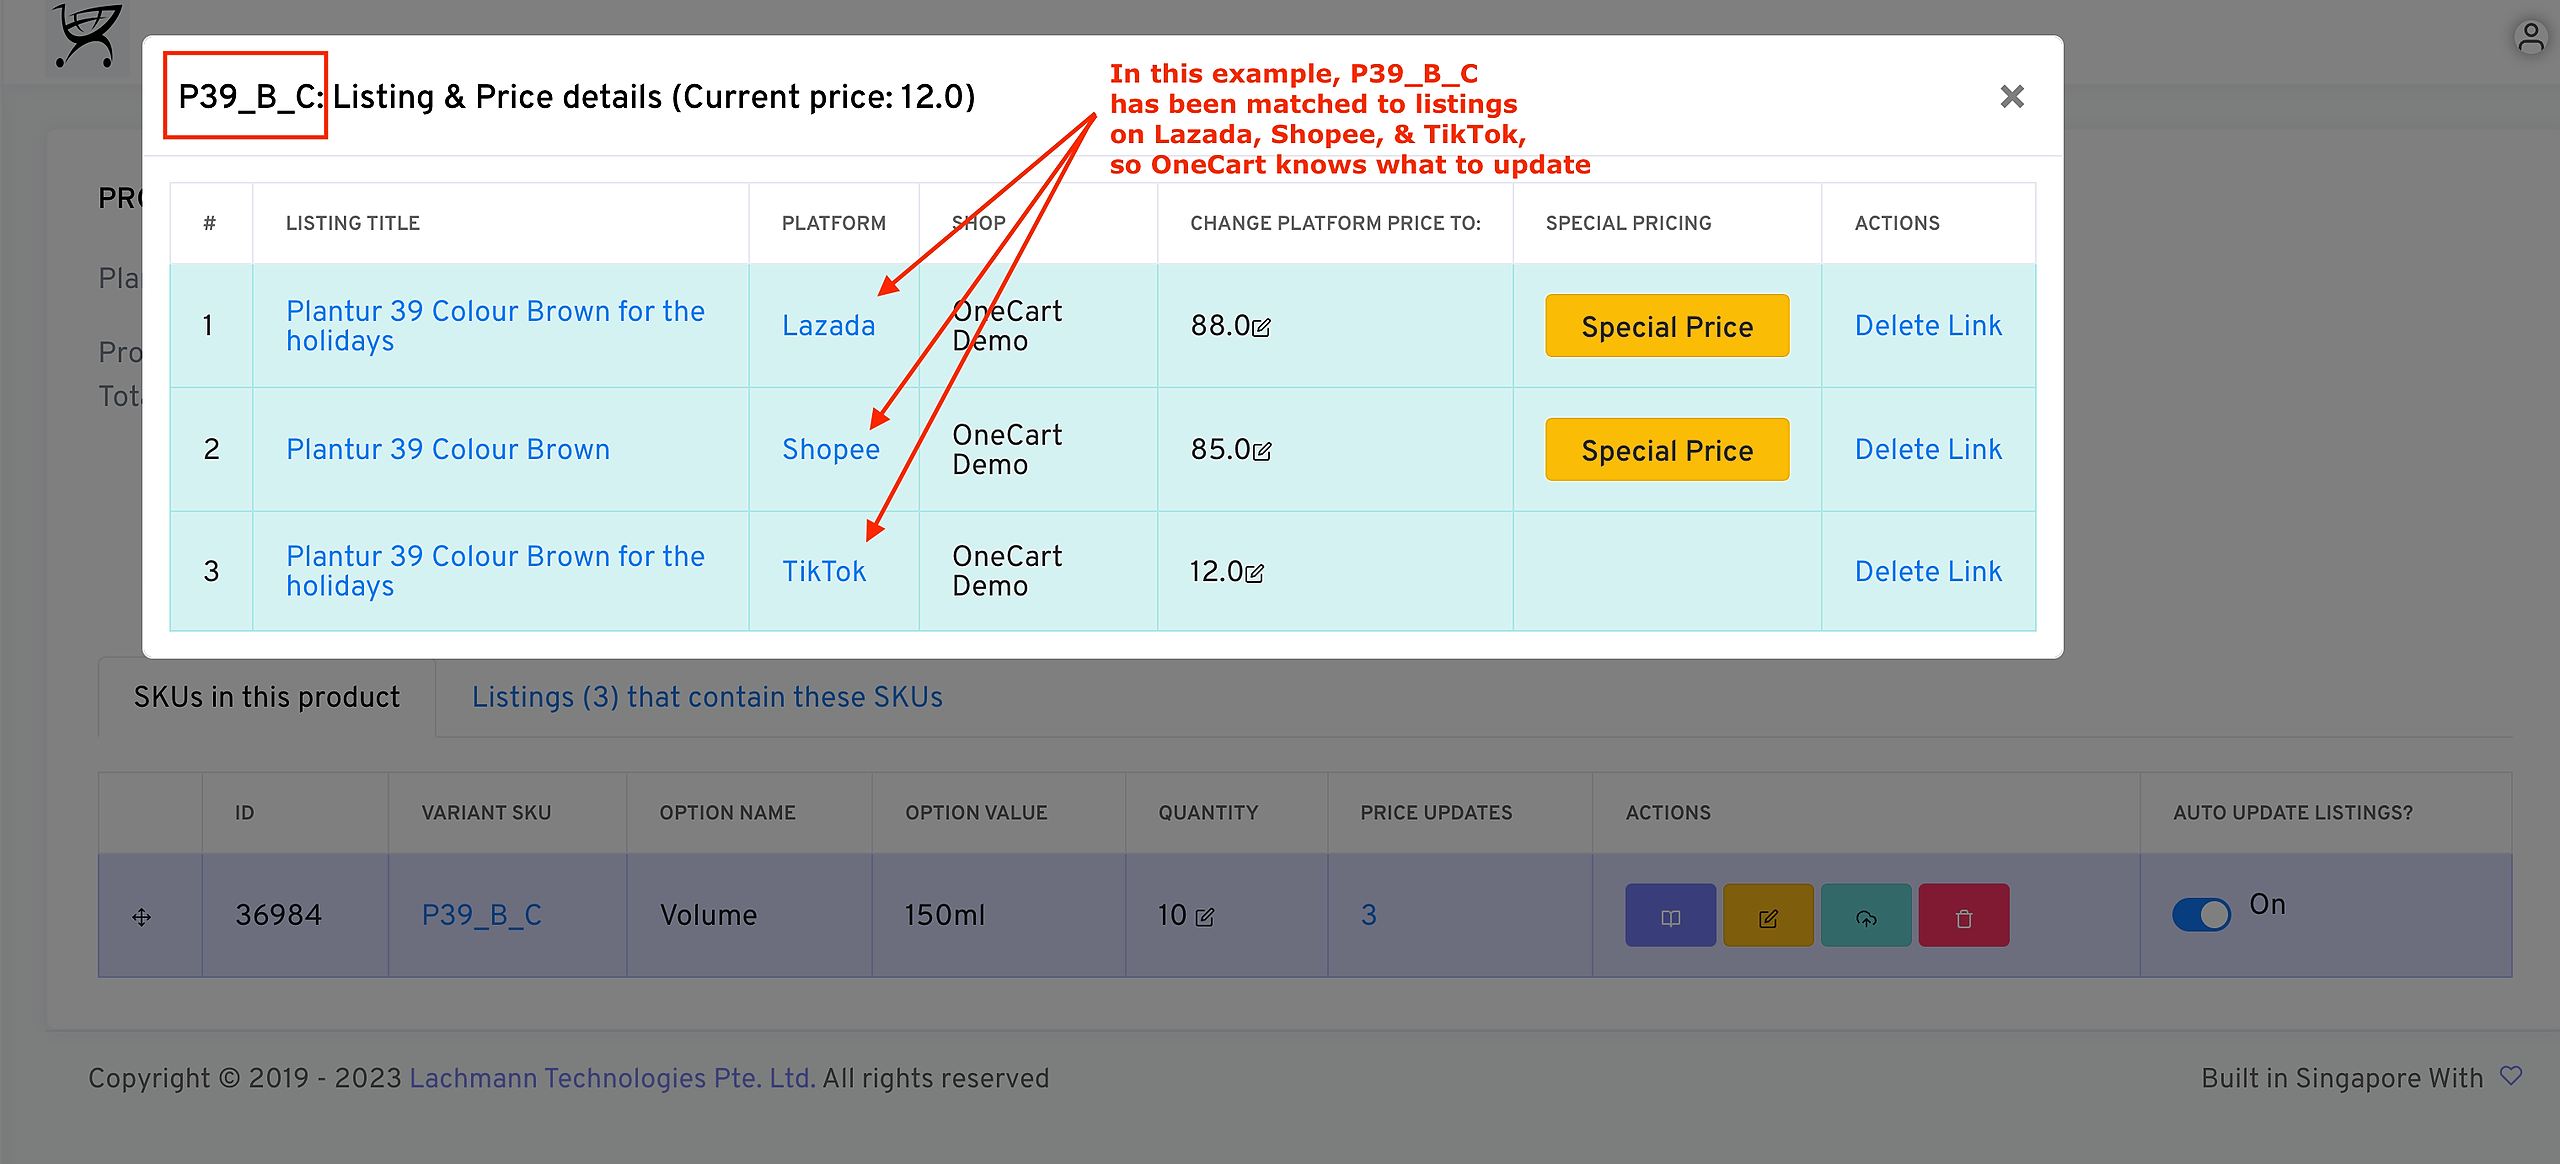Click edit icon next to Lazada price 88.0
The height and width of the screenshot is (1164, 2560).
(x=1261, y=327)
